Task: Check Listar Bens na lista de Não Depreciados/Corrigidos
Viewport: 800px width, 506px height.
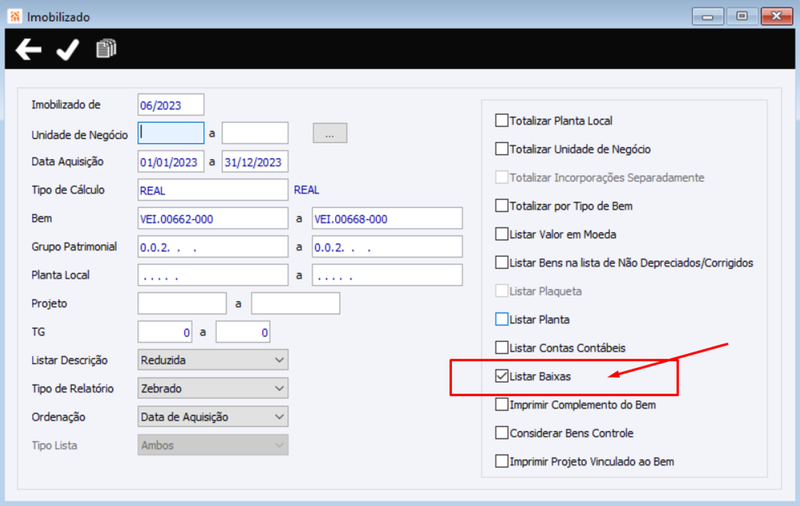Action: coord(502,263)
